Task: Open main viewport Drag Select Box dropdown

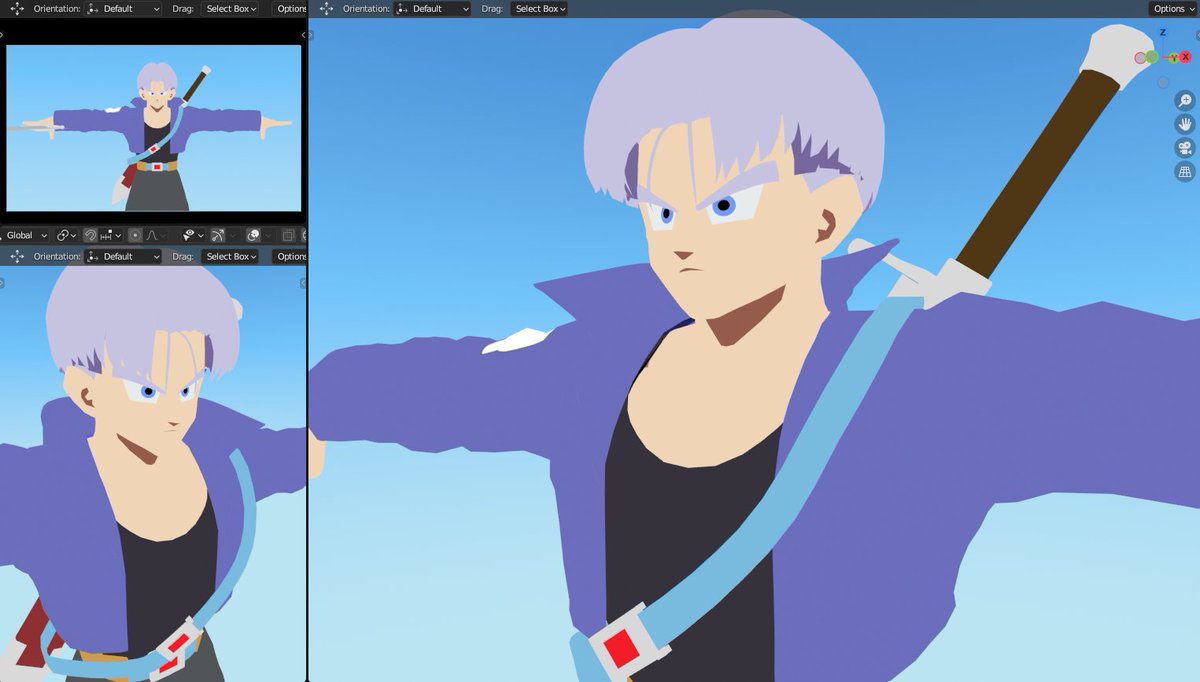Action: click(x=539, y=8)
